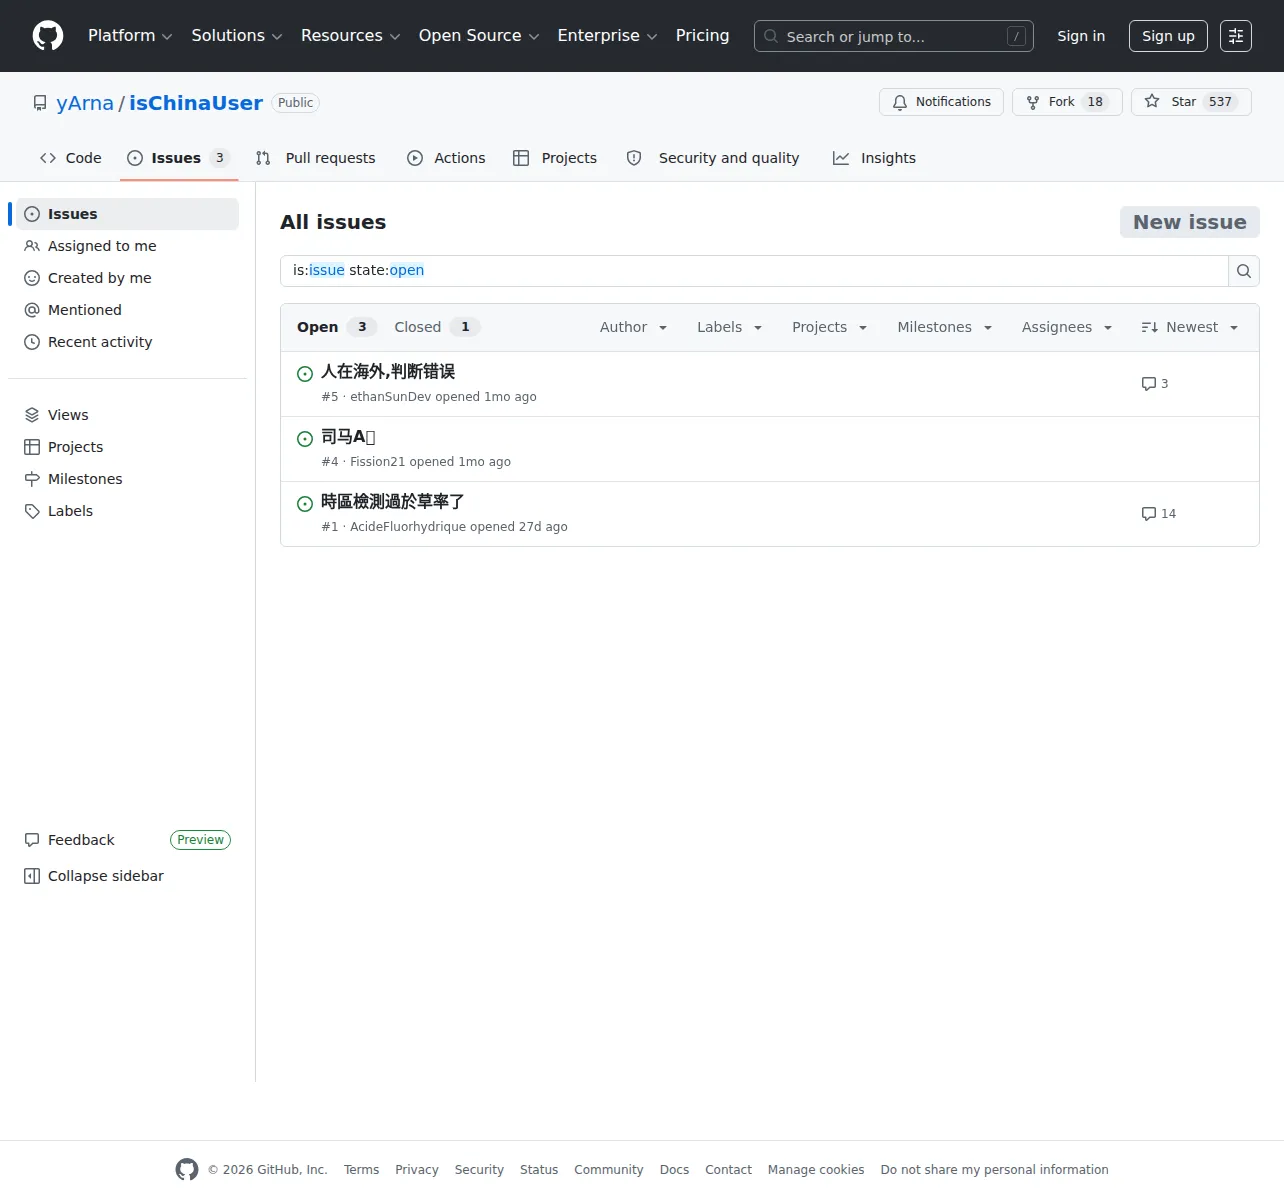Click open status icon of issue #1
Image resolution: width=1284 pixels, height=1199 pixels.
coord(305,504)
